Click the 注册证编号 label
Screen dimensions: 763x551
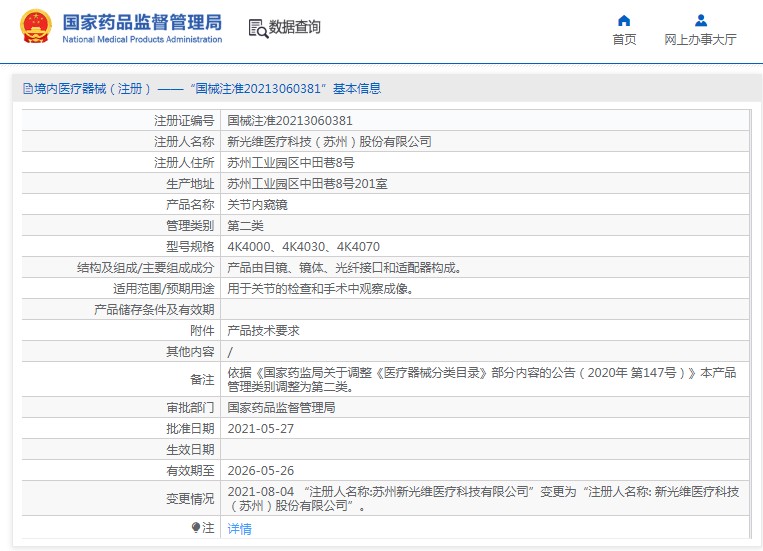[x=184, y=121]
